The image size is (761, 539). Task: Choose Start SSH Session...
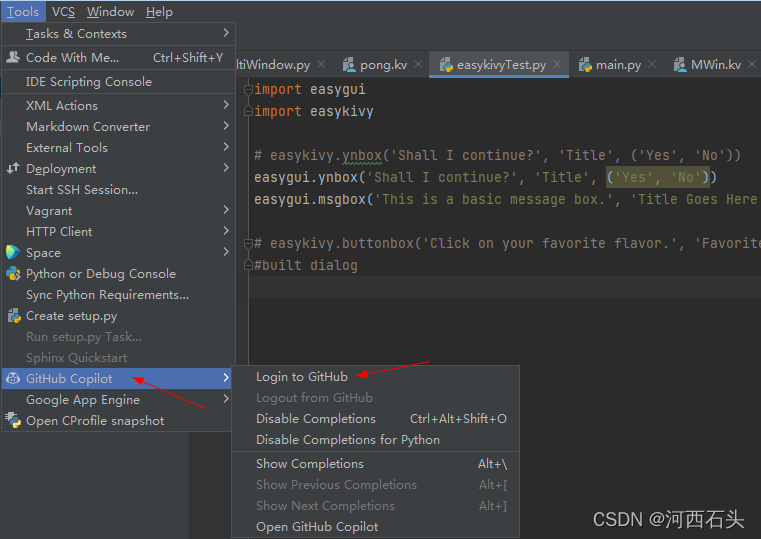[x=118, y=190]
